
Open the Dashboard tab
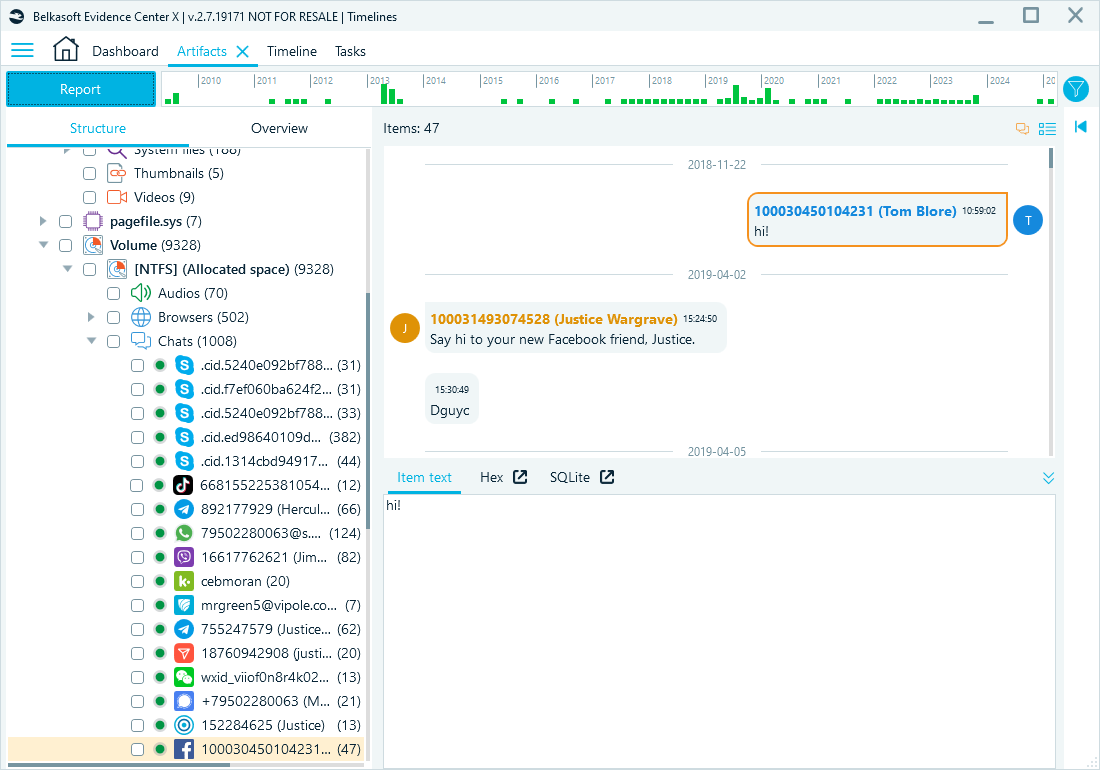125,51
